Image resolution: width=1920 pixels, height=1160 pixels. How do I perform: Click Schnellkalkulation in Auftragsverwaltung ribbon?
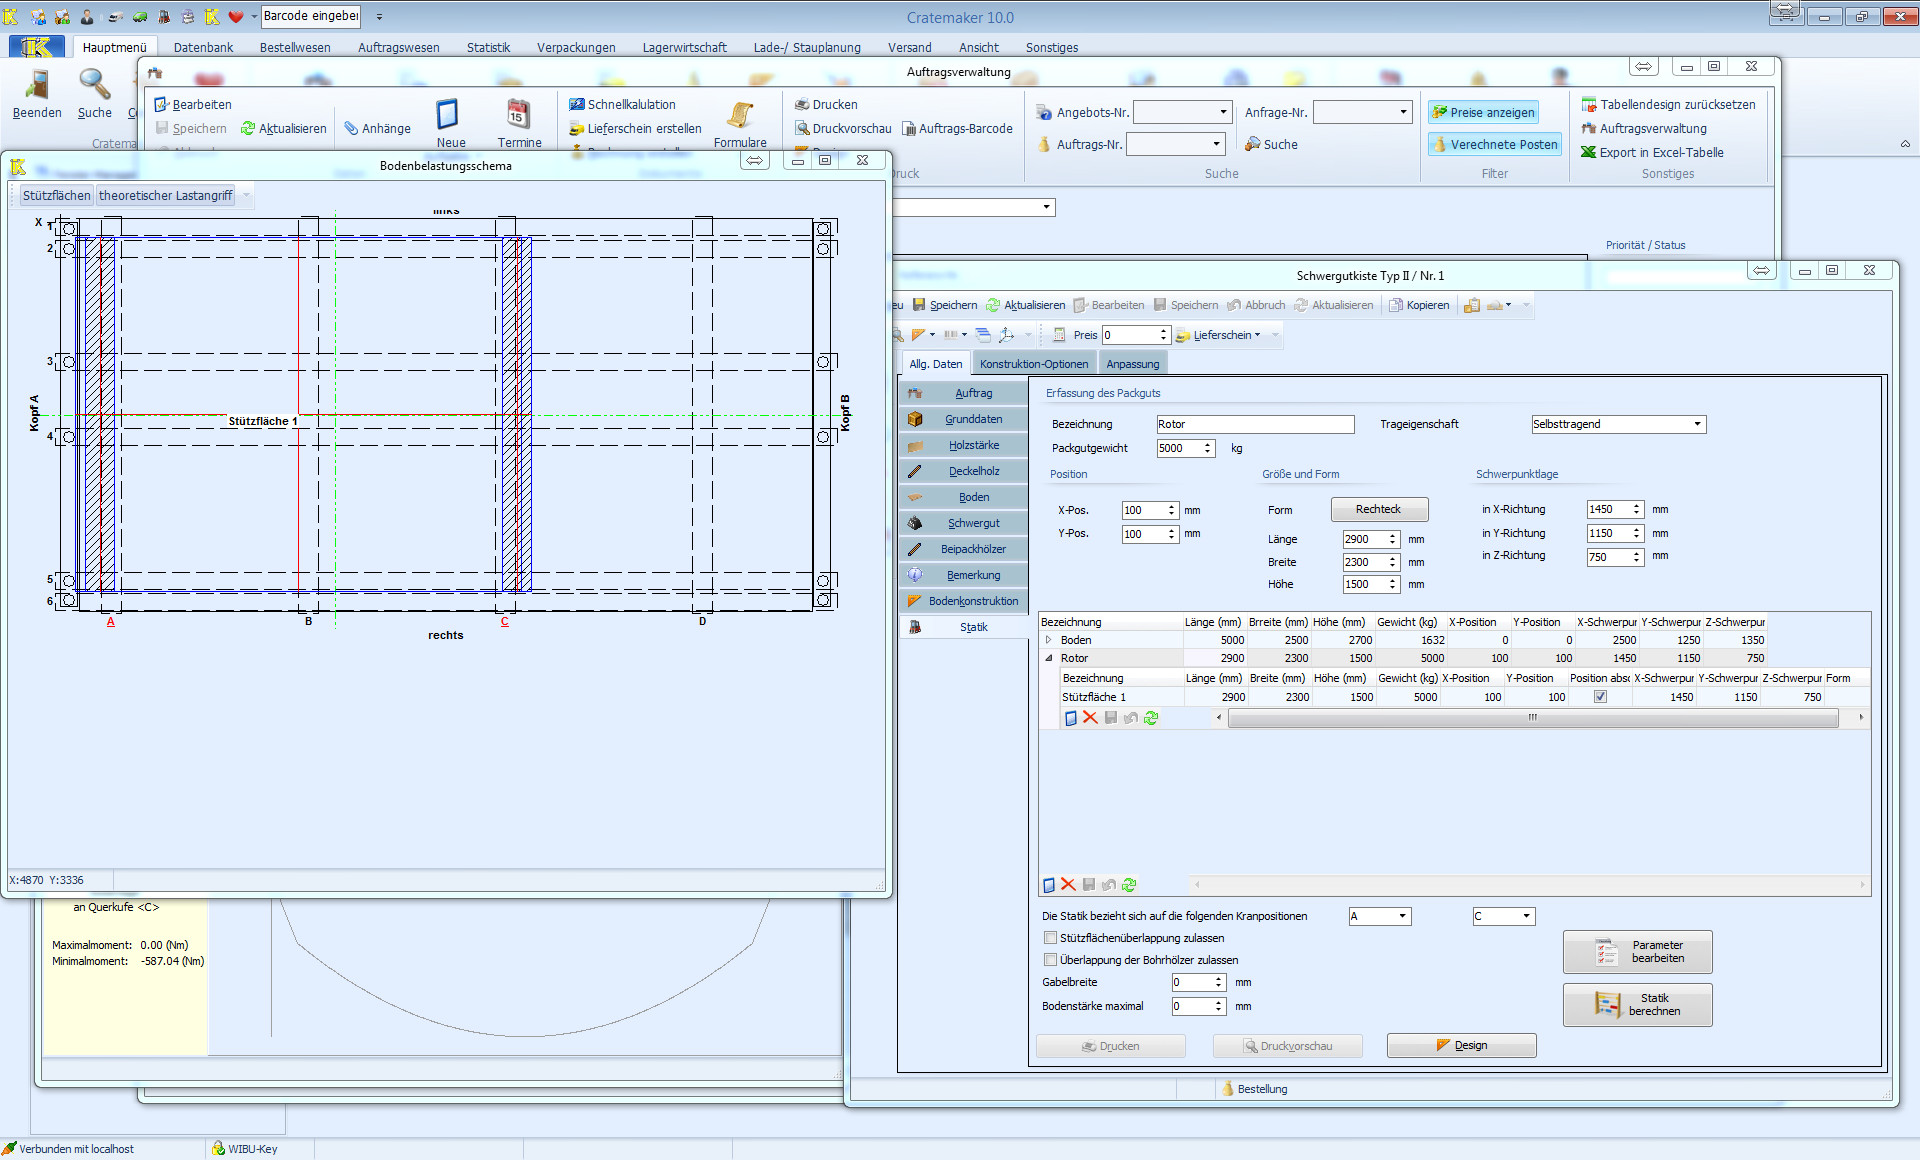622,104
